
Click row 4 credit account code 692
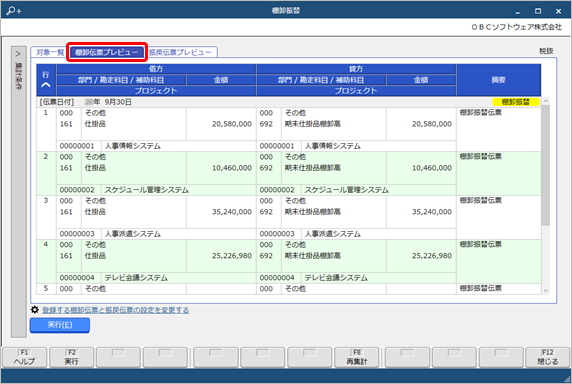click(266, 256)
